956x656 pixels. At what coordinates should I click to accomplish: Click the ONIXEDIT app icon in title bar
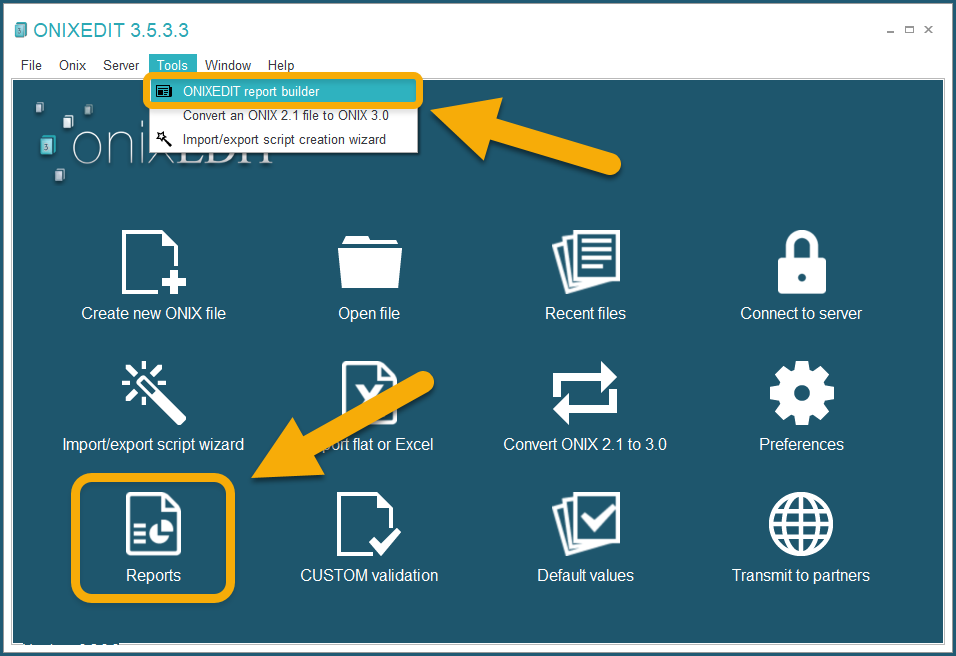(x=21, y=30)
